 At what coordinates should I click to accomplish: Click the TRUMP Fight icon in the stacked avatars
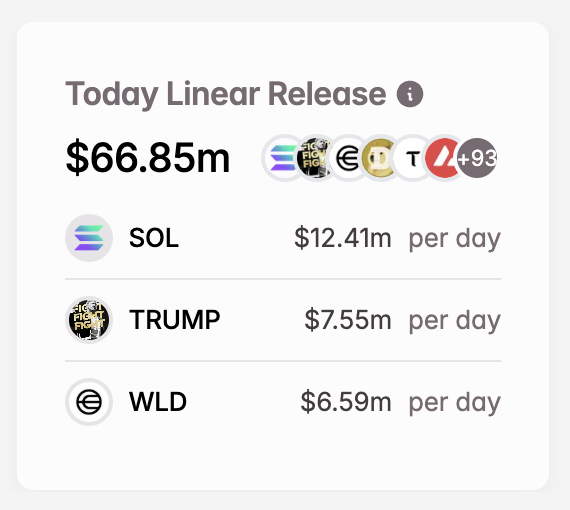tap(313, 158)
